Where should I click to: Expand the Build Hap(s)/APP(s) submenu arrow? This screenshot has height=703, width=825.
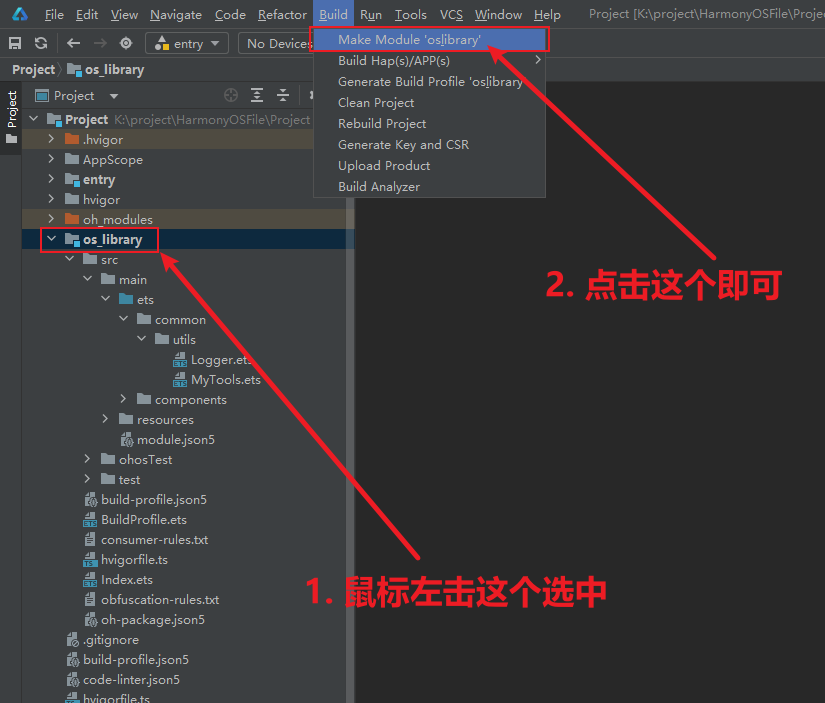(537, 60)
